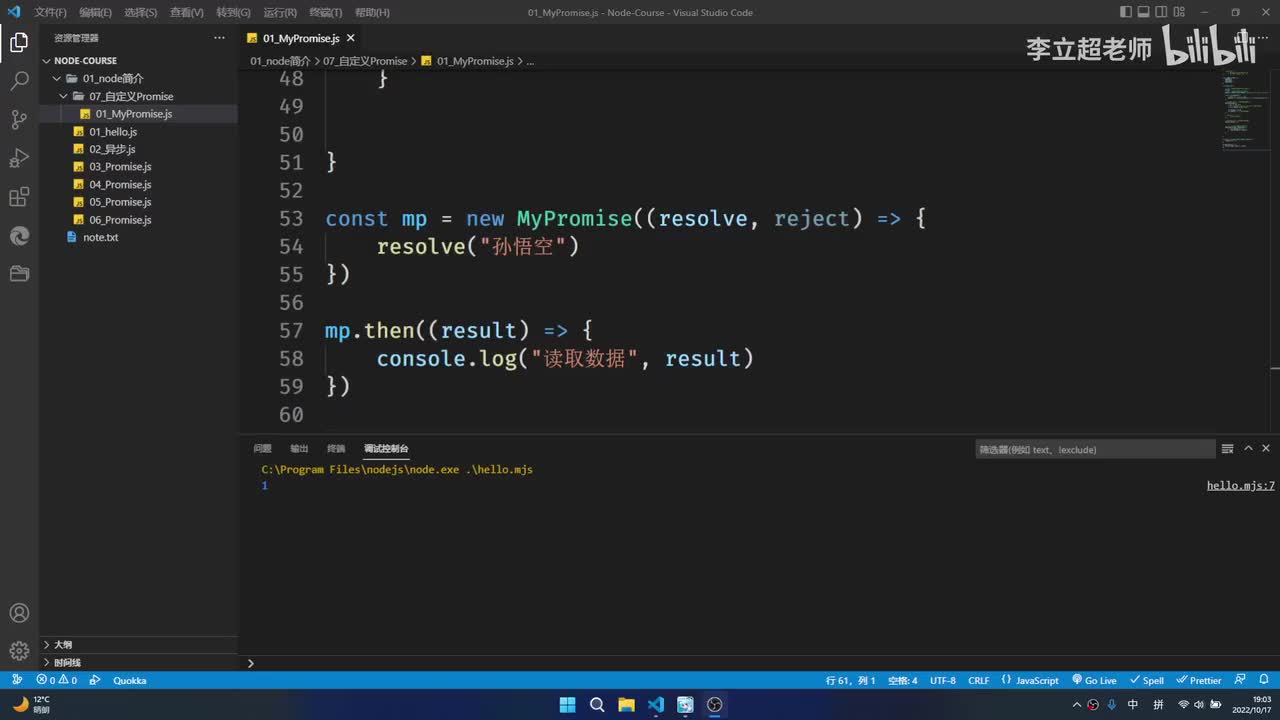Open 03_Promise.js in the file tree
Viewport: 1280px width, 720px height.
[x=120, y=166]
